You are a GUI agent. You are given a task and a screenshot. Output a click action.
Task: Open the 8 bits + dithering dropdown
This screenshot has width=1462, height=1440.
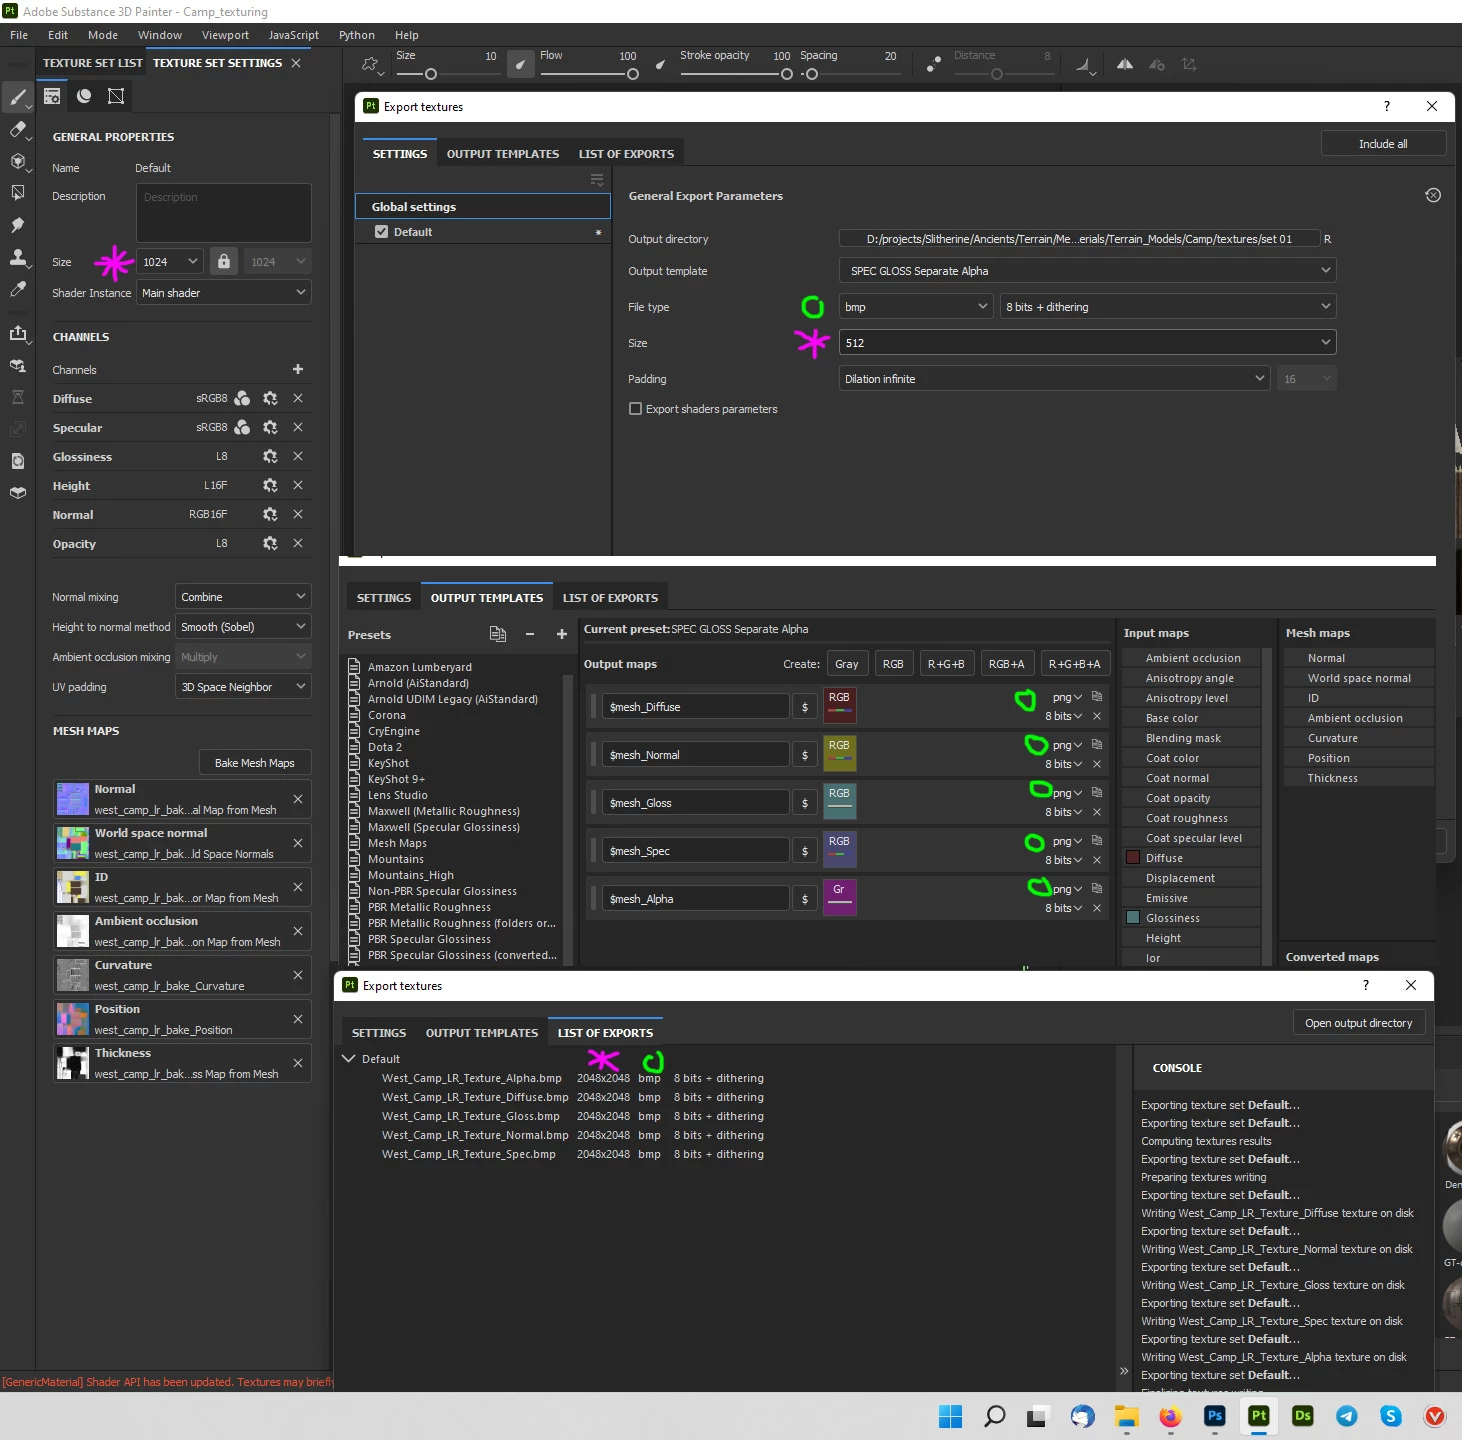click(x=1168, y=306)
